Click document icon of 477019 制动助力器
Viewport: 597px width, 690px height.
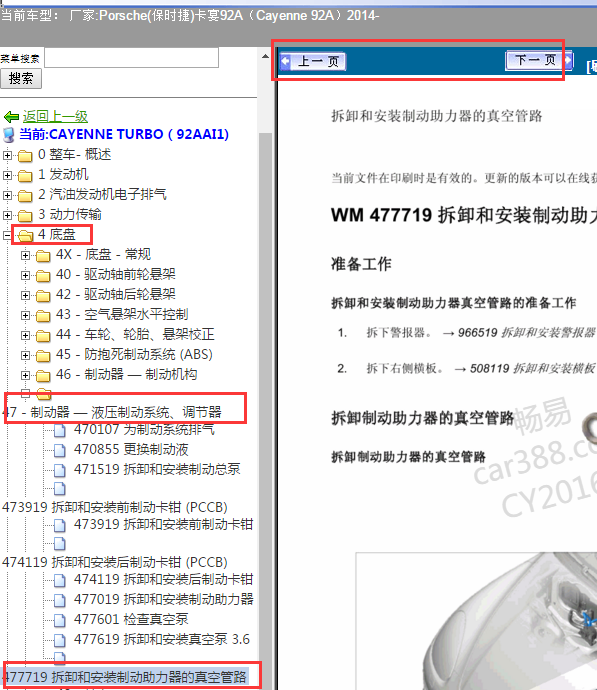click(x=59, y=600)
